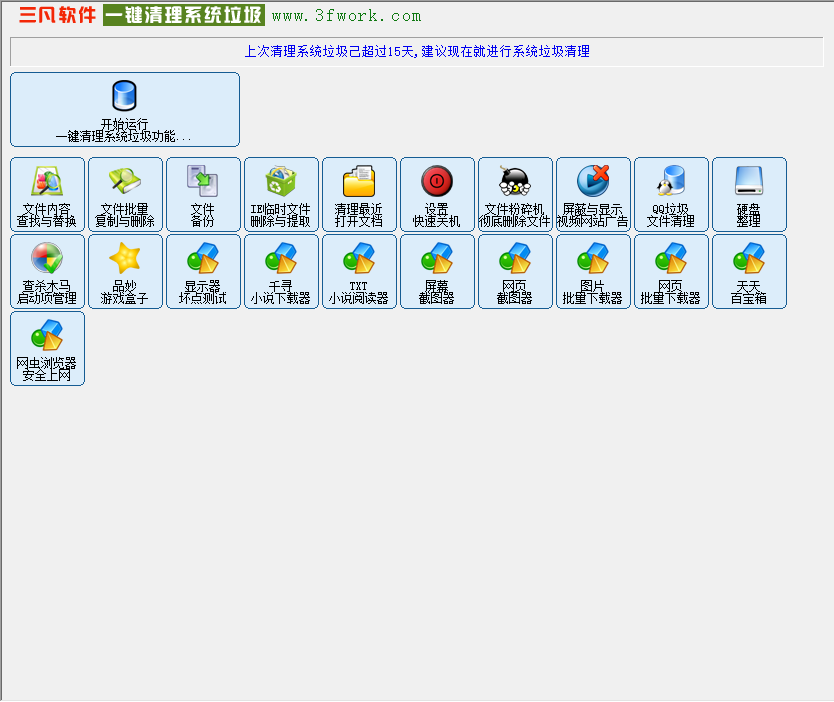This screenshot has width=834, height=702.
Task: Open the Quick Shutdown settings tool
Action: [436, 193]
